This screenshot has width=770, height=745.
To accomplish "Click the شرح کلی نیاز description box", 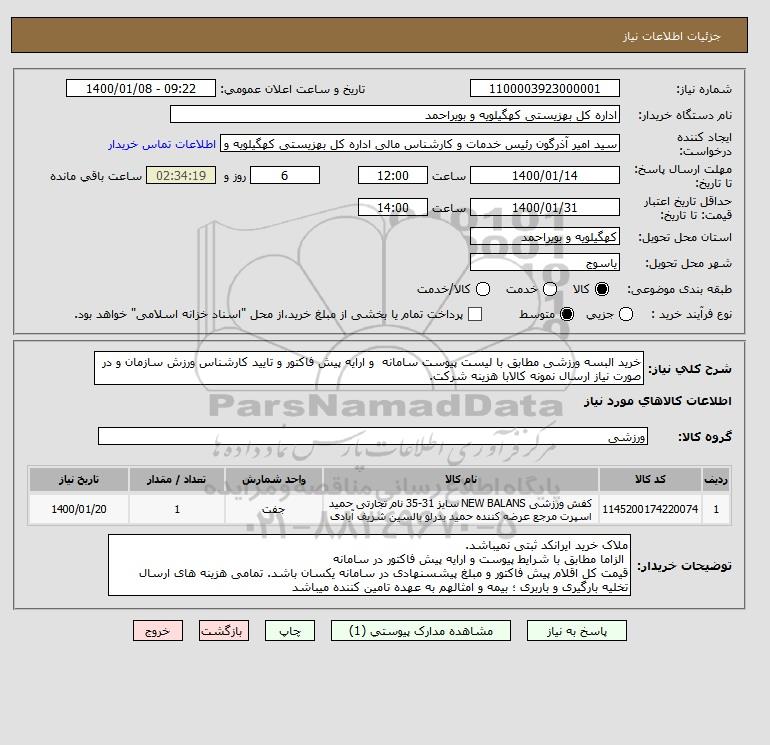I will 369,368.
